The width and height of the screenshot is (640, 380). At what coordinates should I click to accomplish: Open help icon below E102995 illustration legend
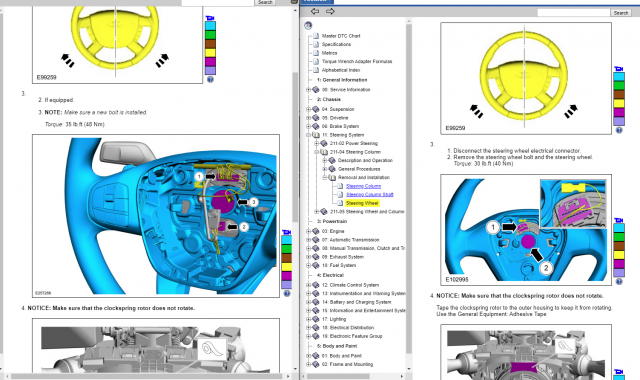coord(619,281)
